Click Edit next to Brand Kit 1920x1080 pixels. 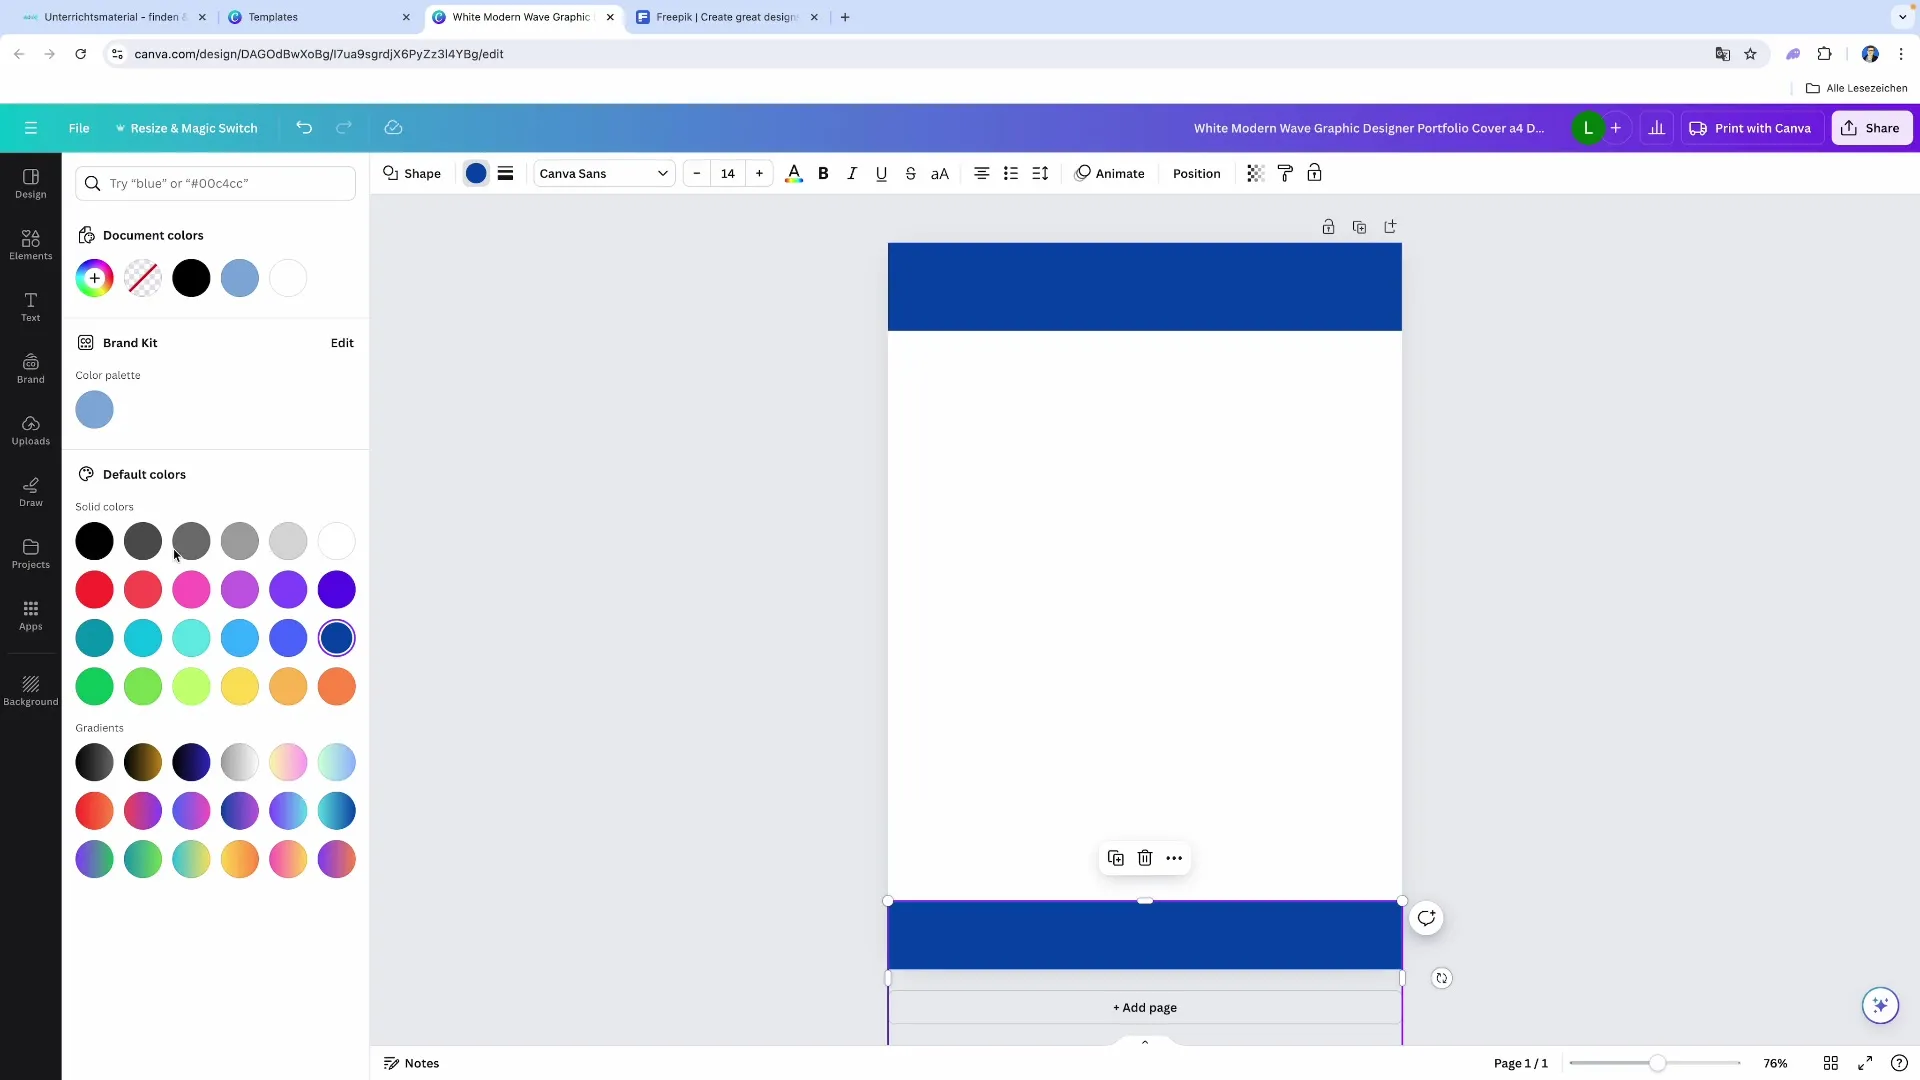(341, 343)
